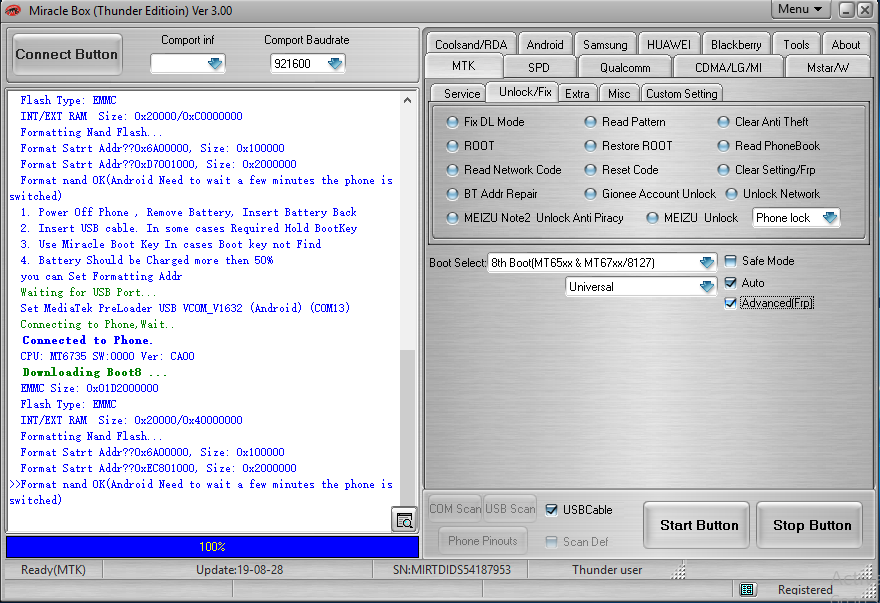Open the Misc sub-tab
Viewport: 880px width, 603px height.
(619, 94)
